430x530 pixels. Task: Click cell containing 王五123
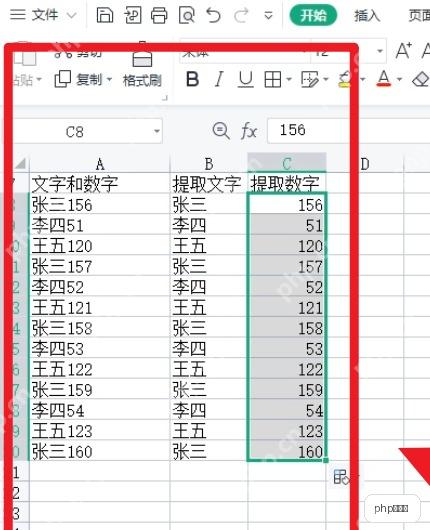[99, 431]
